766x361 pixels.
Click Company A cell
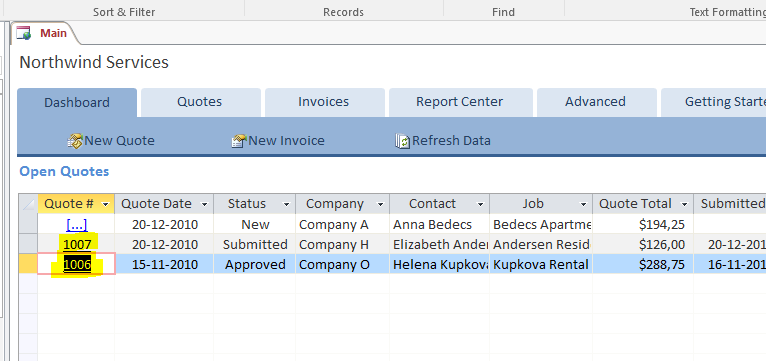click(342, 224)
